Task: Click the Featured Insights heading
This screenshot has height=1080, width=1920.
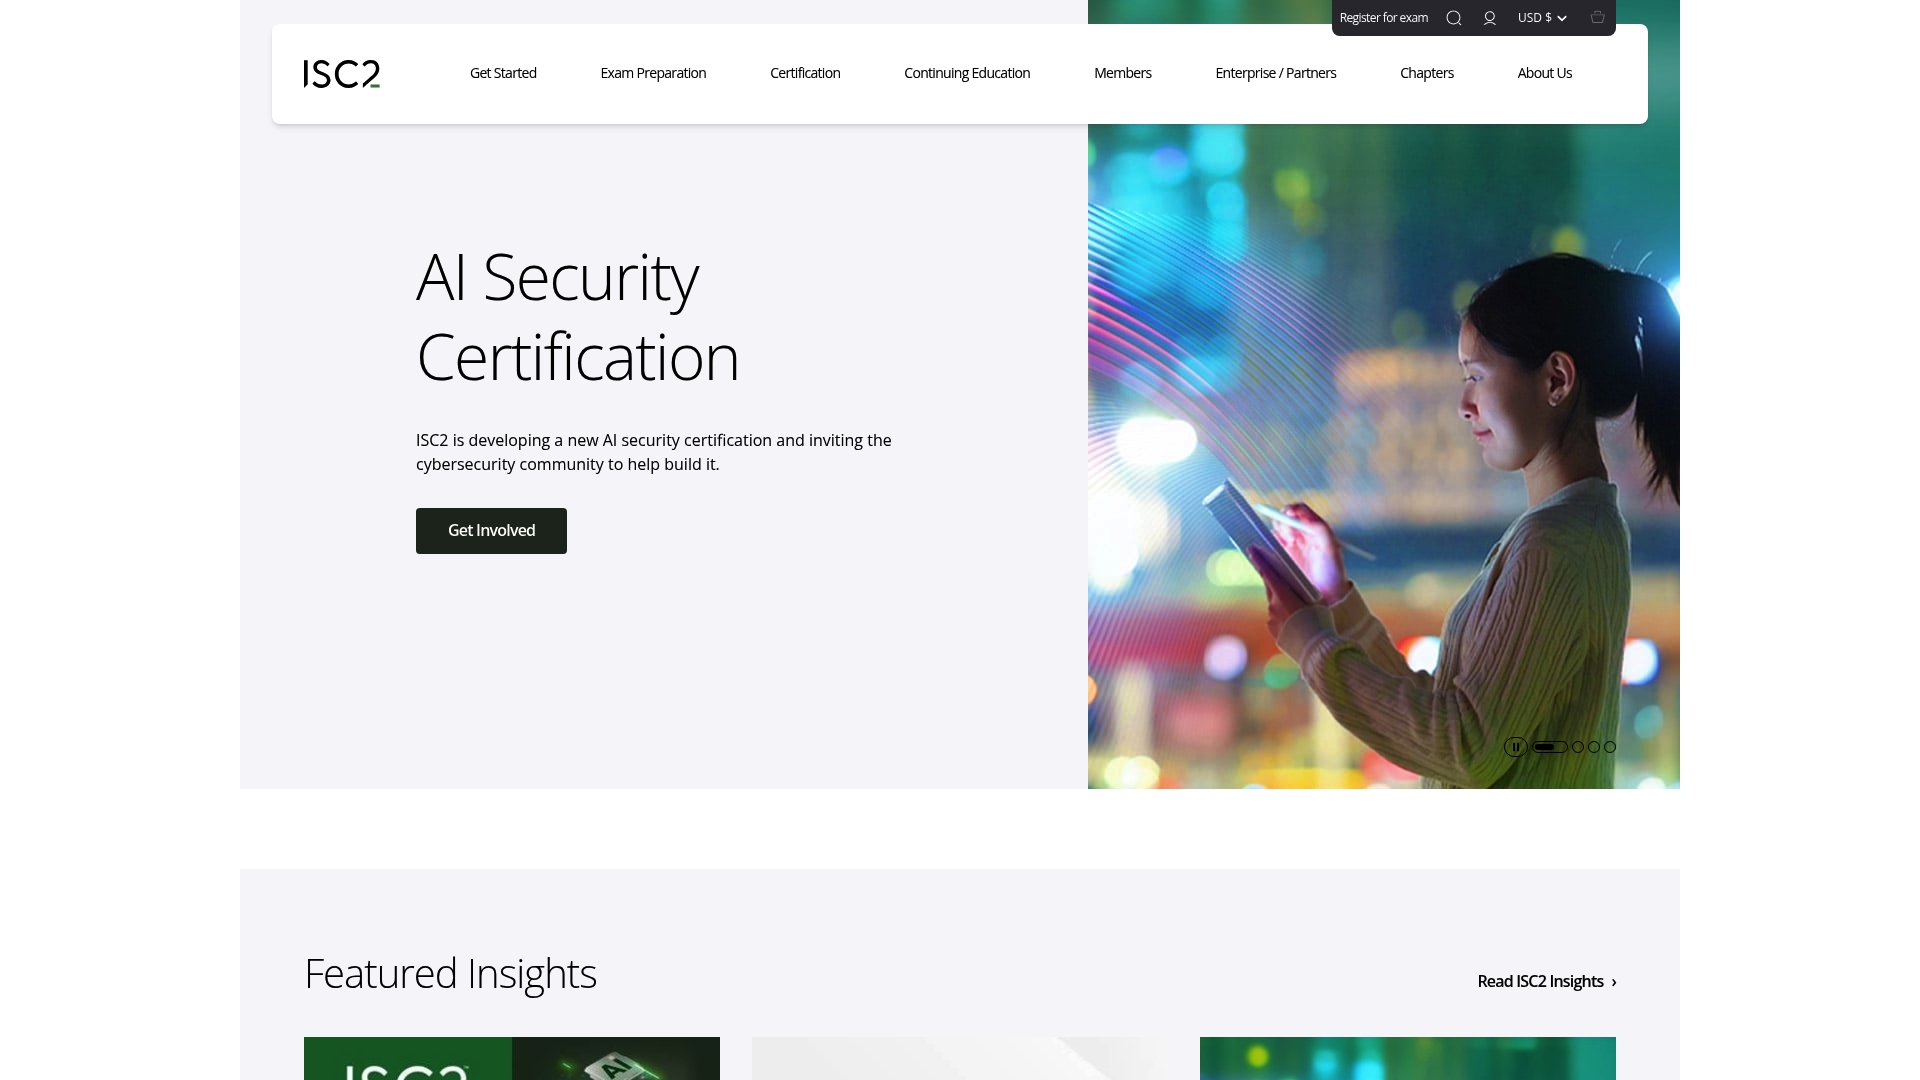Action: pos(450,974)
